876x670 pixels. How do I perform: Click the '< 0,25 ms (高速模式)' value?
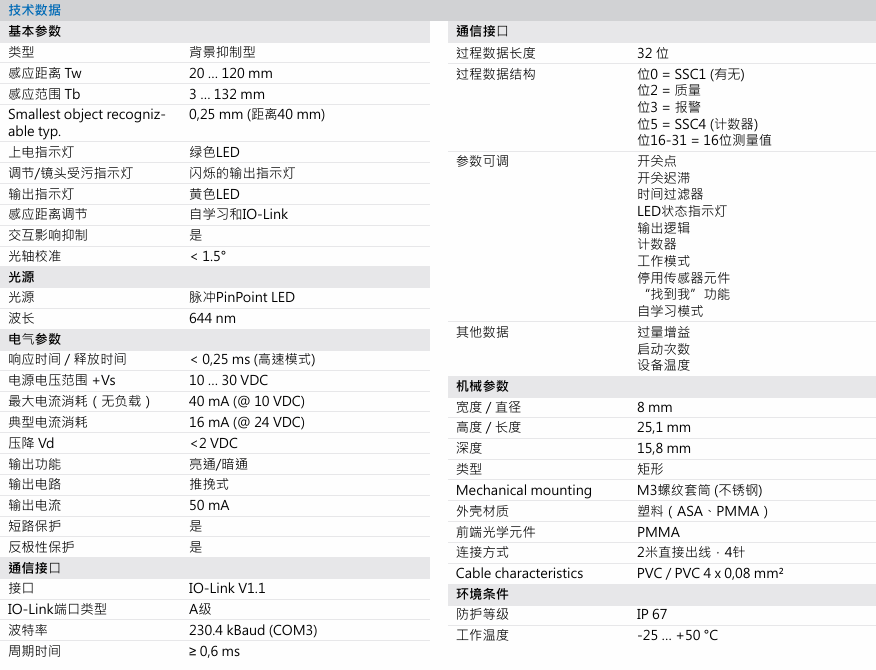pyautogui.click(x=253, y=359)
